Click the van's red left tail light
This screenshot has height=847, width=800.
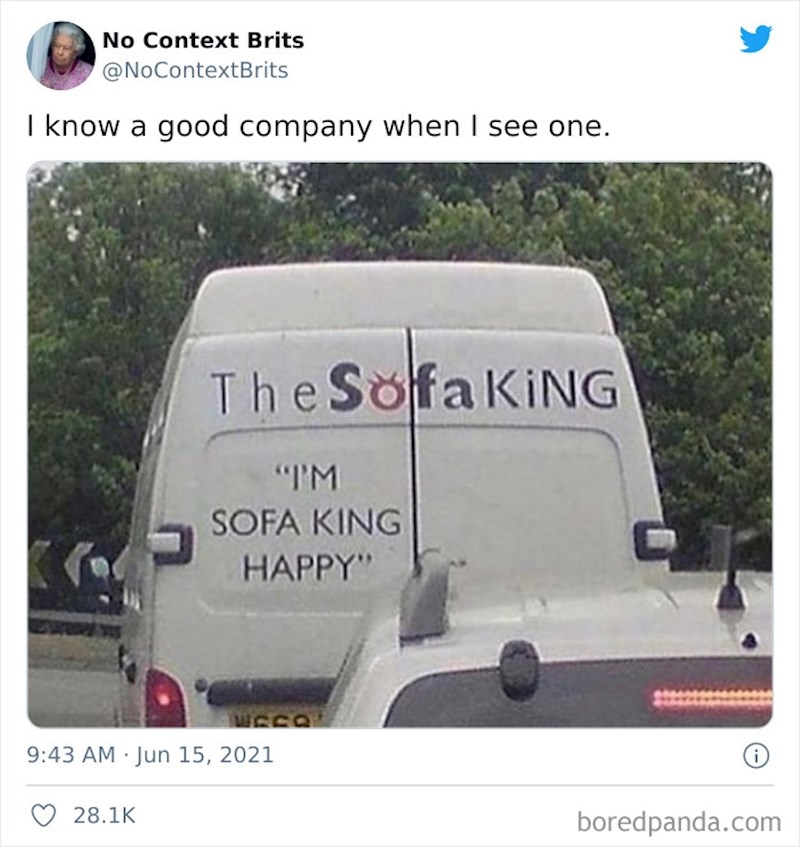coord(163,696)
